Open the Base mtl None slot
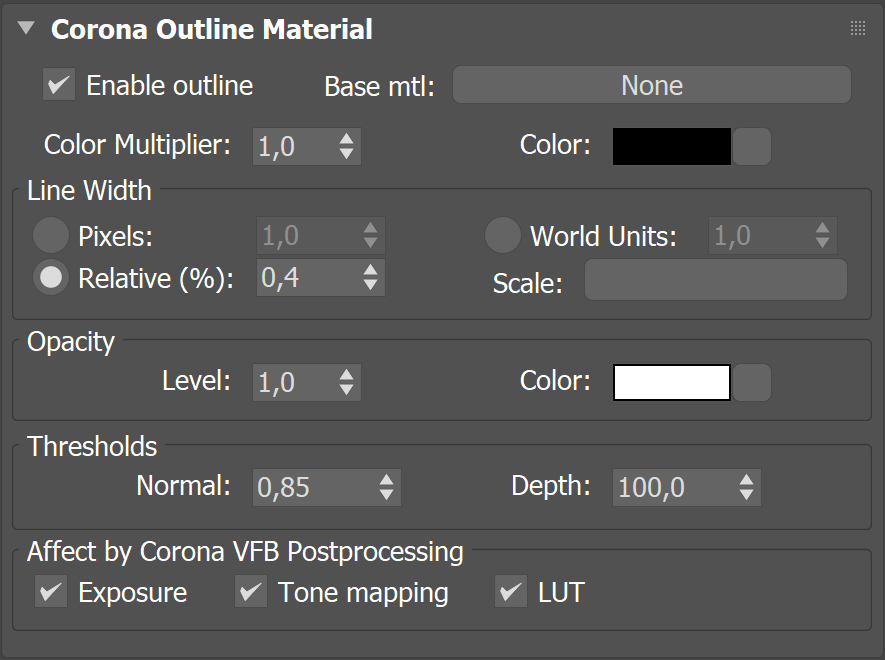885x660 pixels. click(652, 85)
